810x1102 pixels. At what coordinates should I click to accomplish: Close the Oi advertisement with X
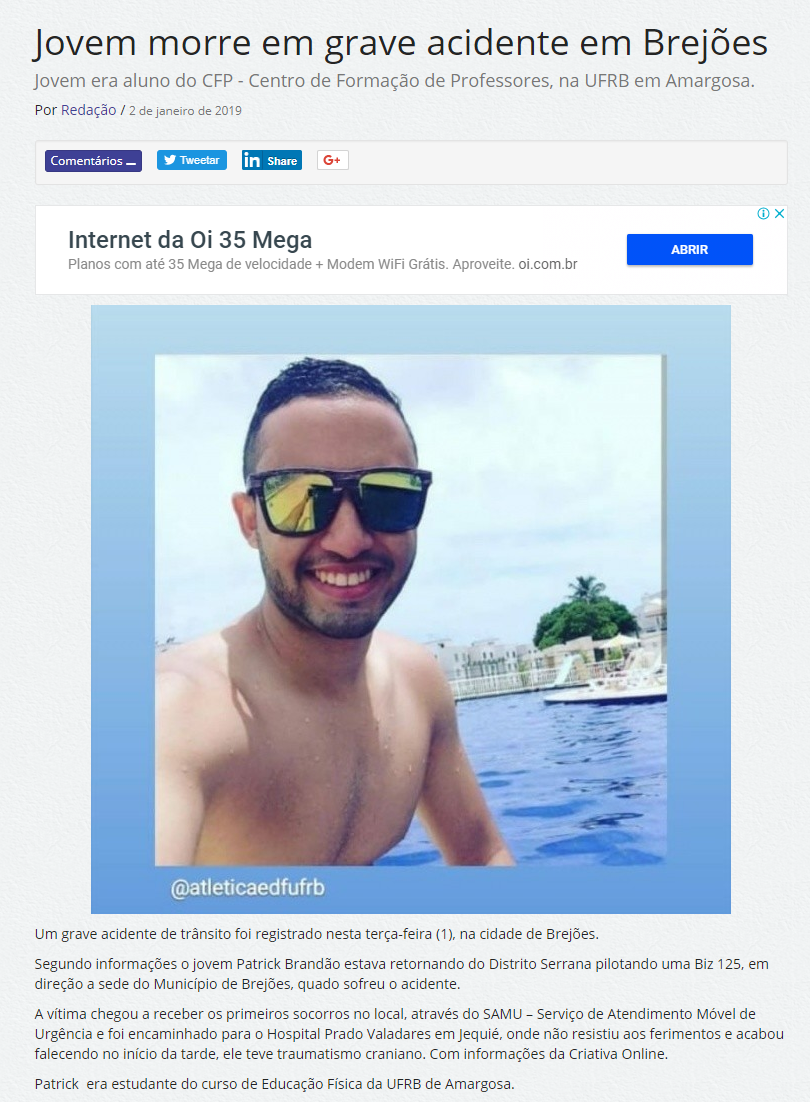(779, 214)
